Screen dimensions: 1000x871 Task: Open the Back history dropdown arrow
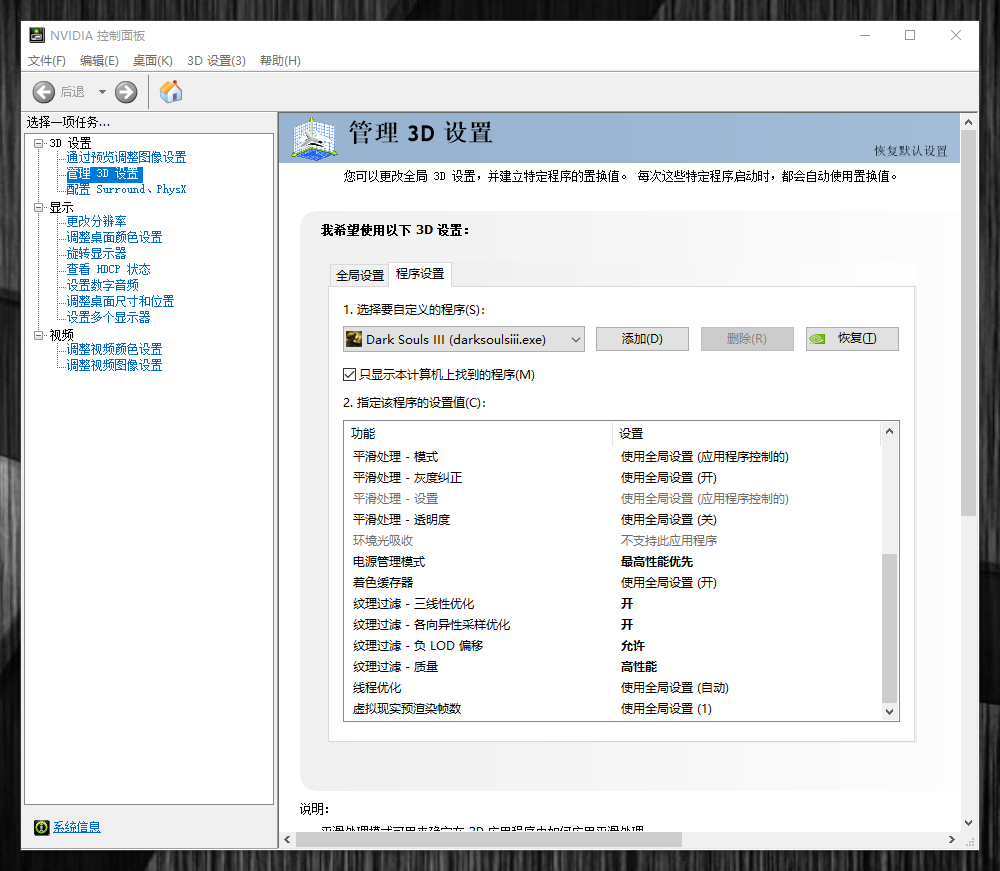tap(102, 92)
